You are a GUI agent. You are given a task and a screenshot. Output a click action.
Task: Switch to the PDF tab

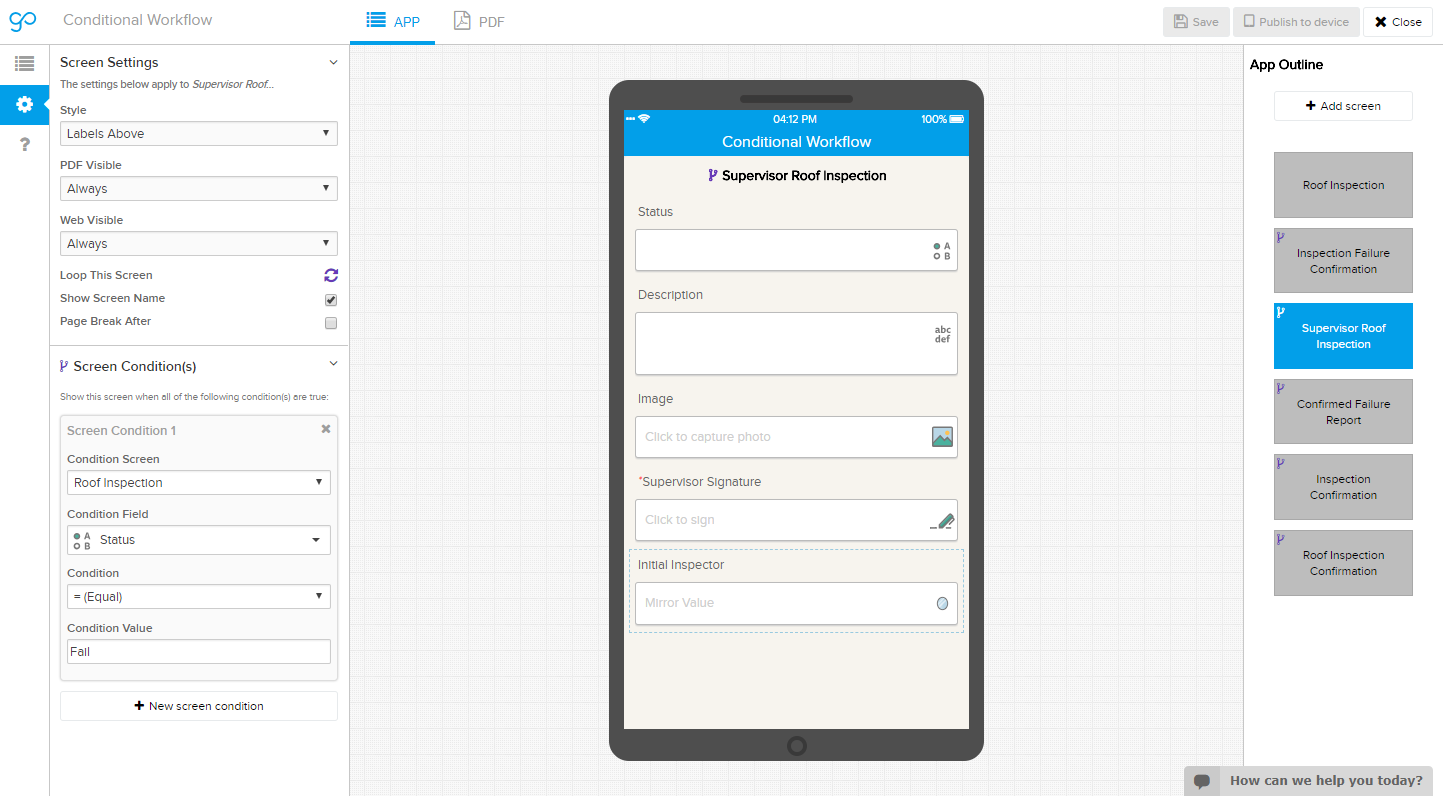479,21
